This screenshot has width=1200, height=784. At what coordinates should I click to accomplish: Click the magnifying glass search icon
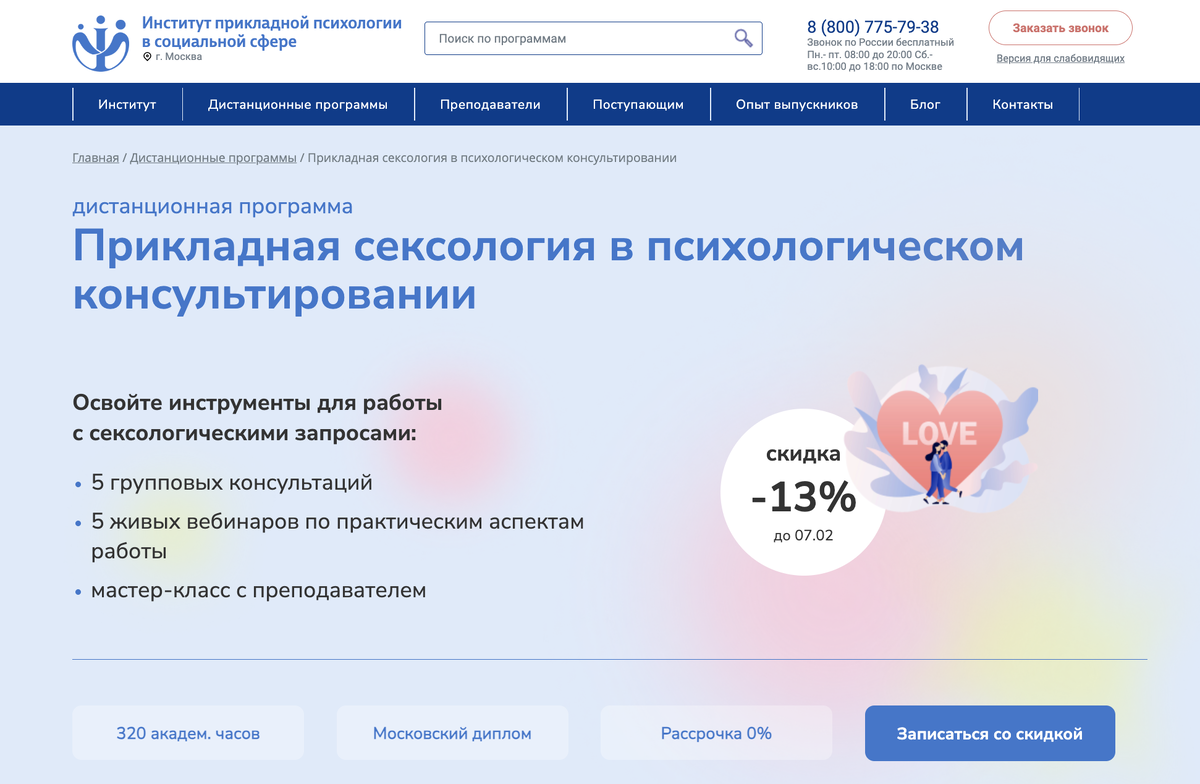coord(742,38)
